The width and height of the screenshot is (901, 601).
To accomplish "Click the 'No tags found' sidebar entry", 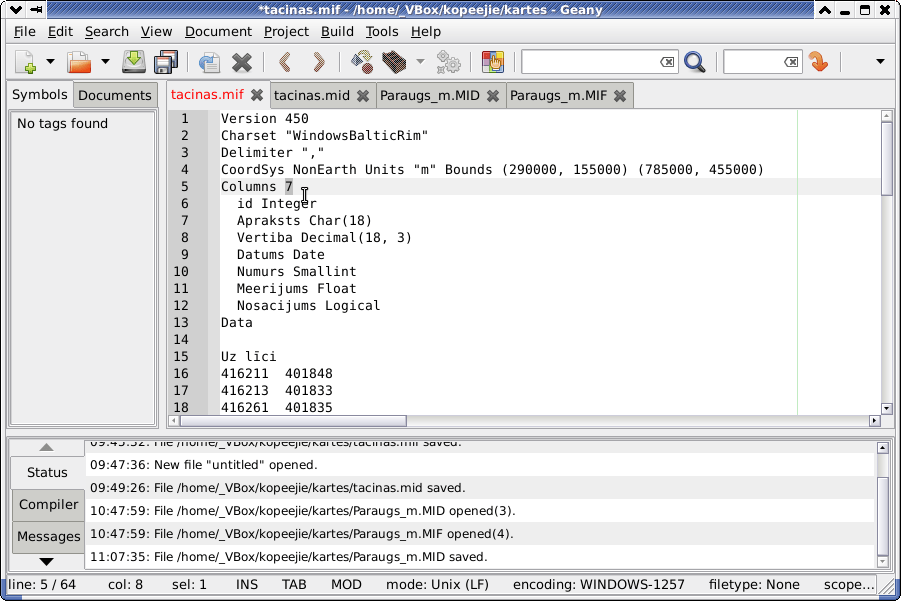I will click(63, 124).
